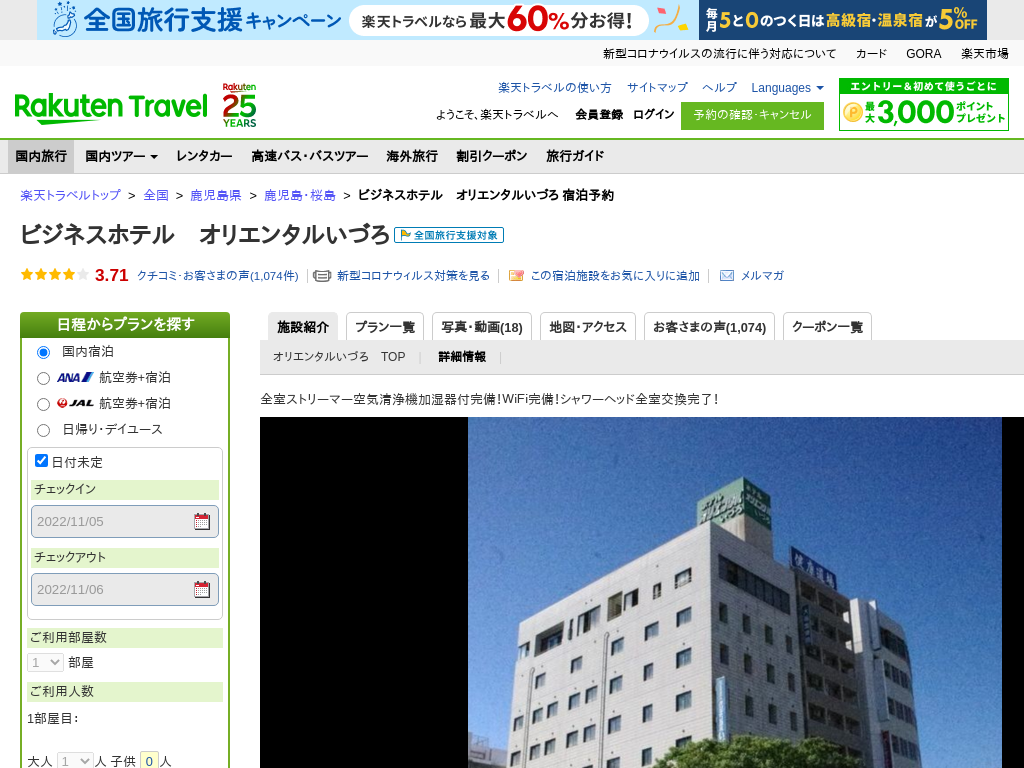1024x768 pixels.
Task: Click the 楽天トラベルトップ breadcrumb
Action: click(71, 195)
